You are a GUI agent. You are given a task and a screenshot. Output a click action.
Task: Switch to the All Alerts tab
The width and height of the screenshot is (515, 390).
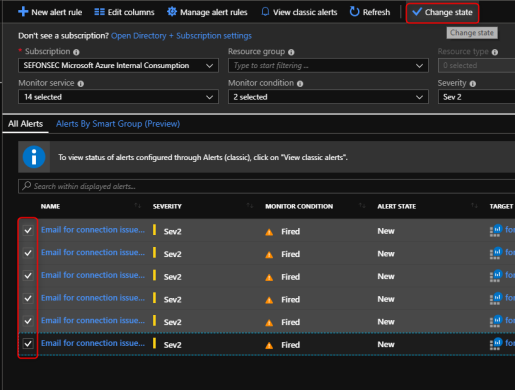click(26, 124)
